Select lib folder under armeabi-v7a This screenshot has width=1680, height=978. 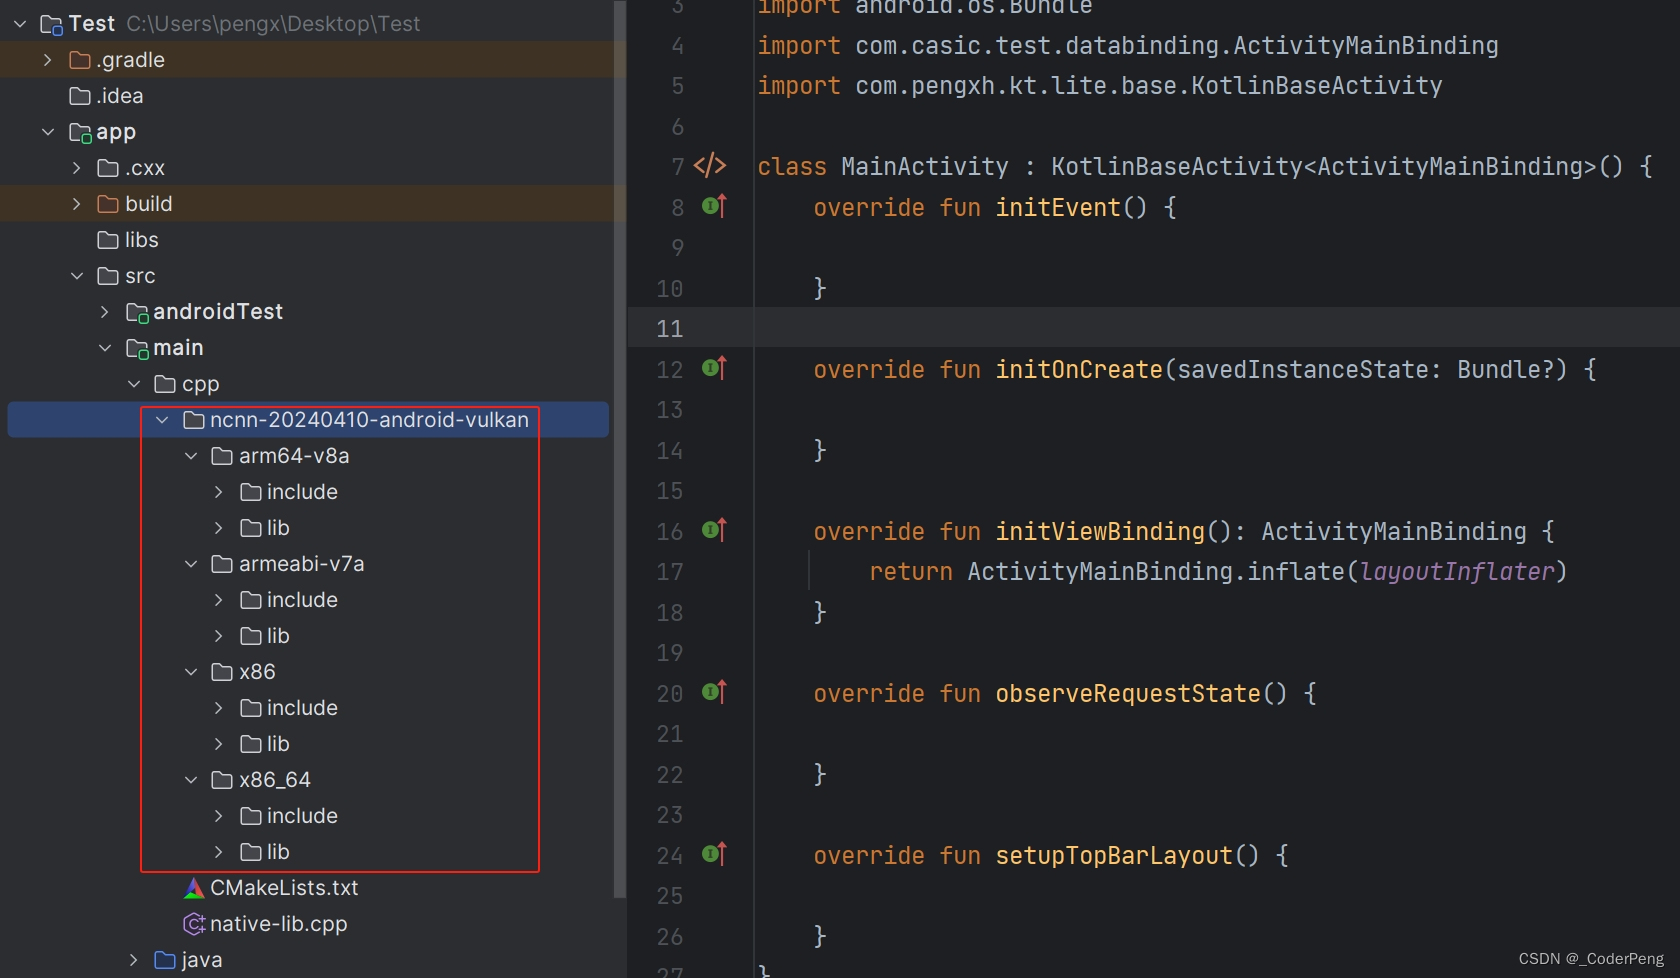point(278,636)
